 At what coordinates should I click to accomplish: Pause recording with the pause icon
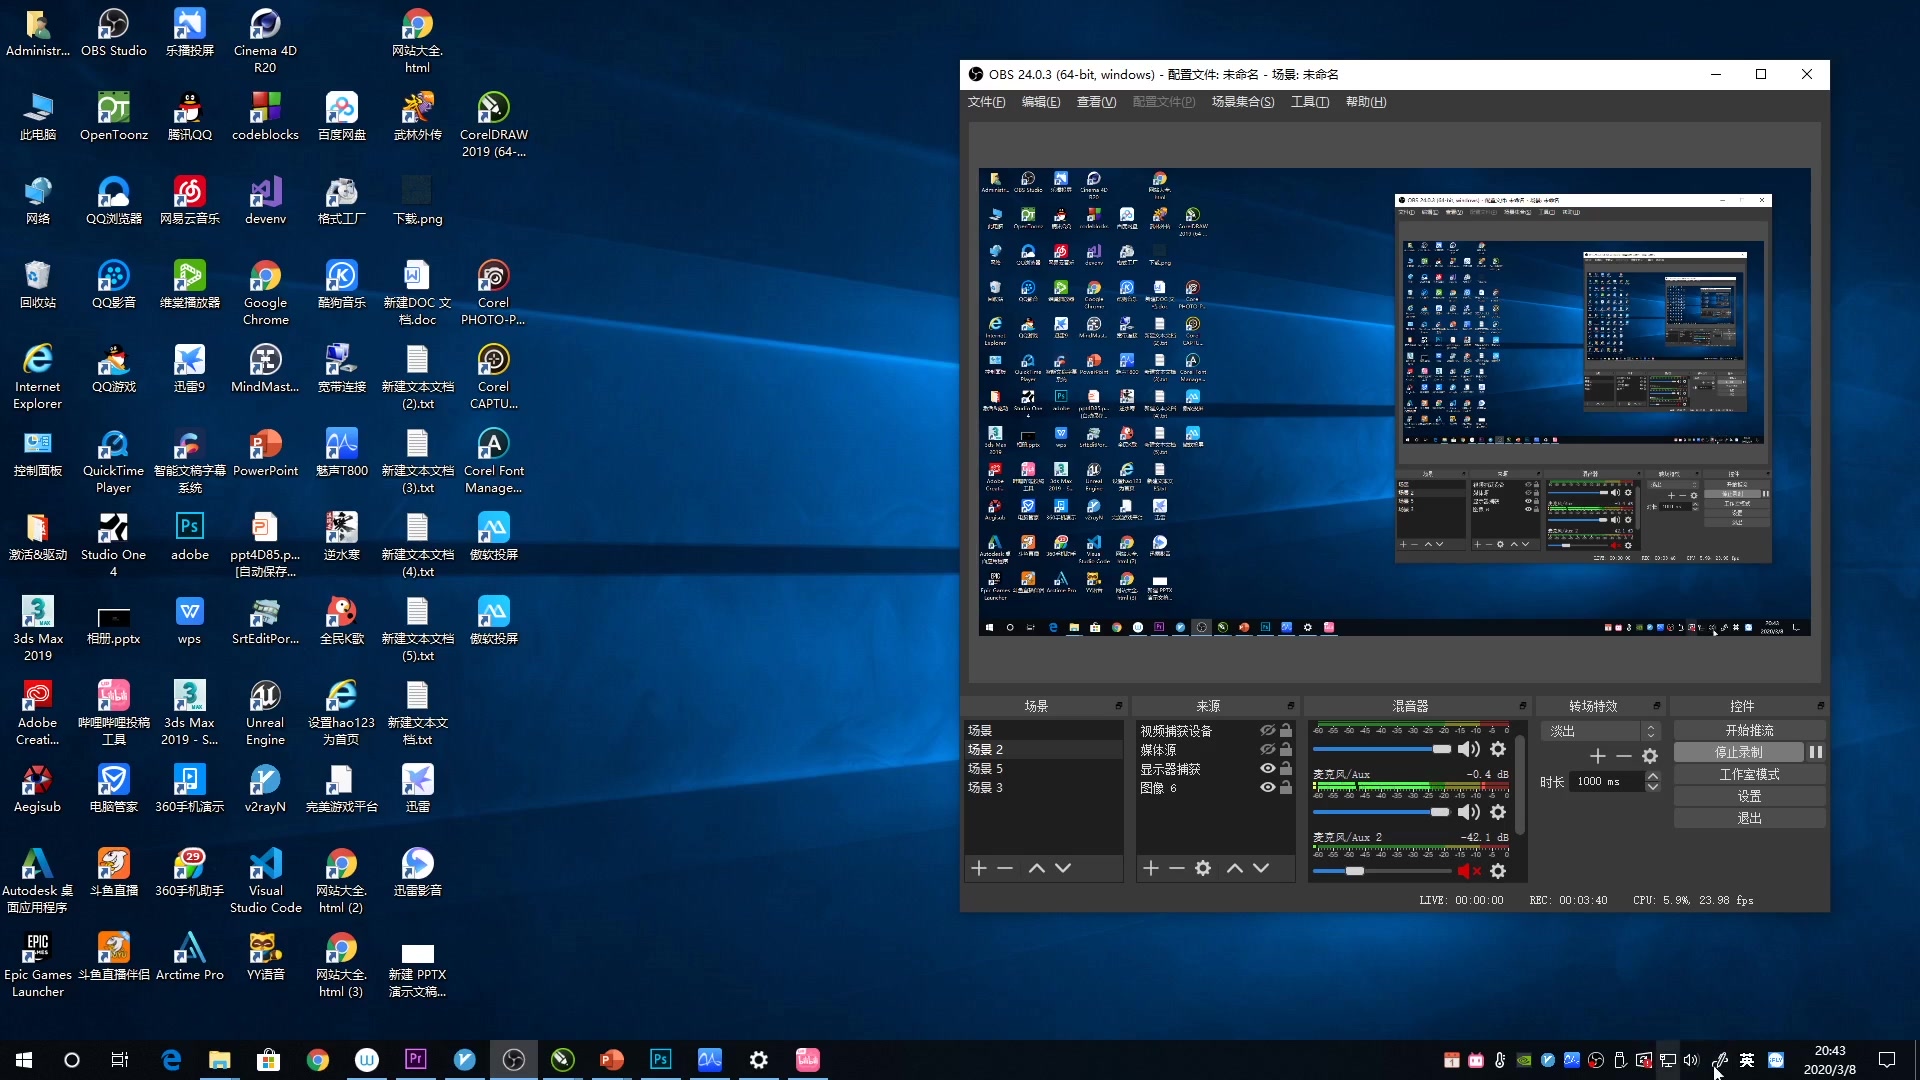1816,752
